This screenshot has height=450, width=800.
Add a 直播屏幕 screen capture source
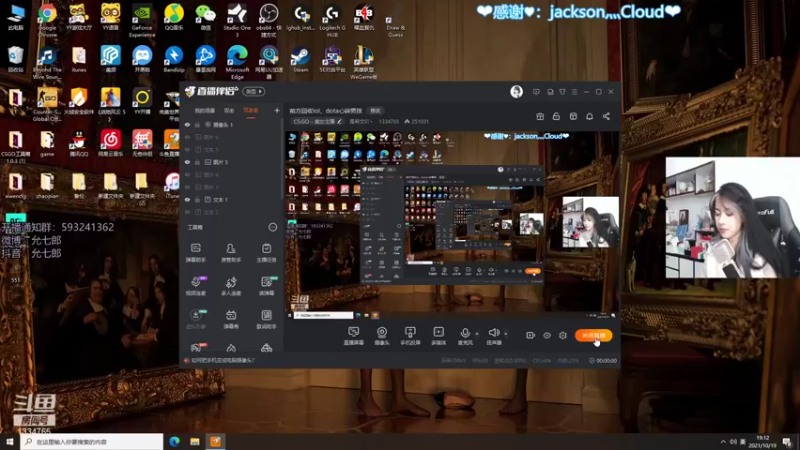(354, 336)
